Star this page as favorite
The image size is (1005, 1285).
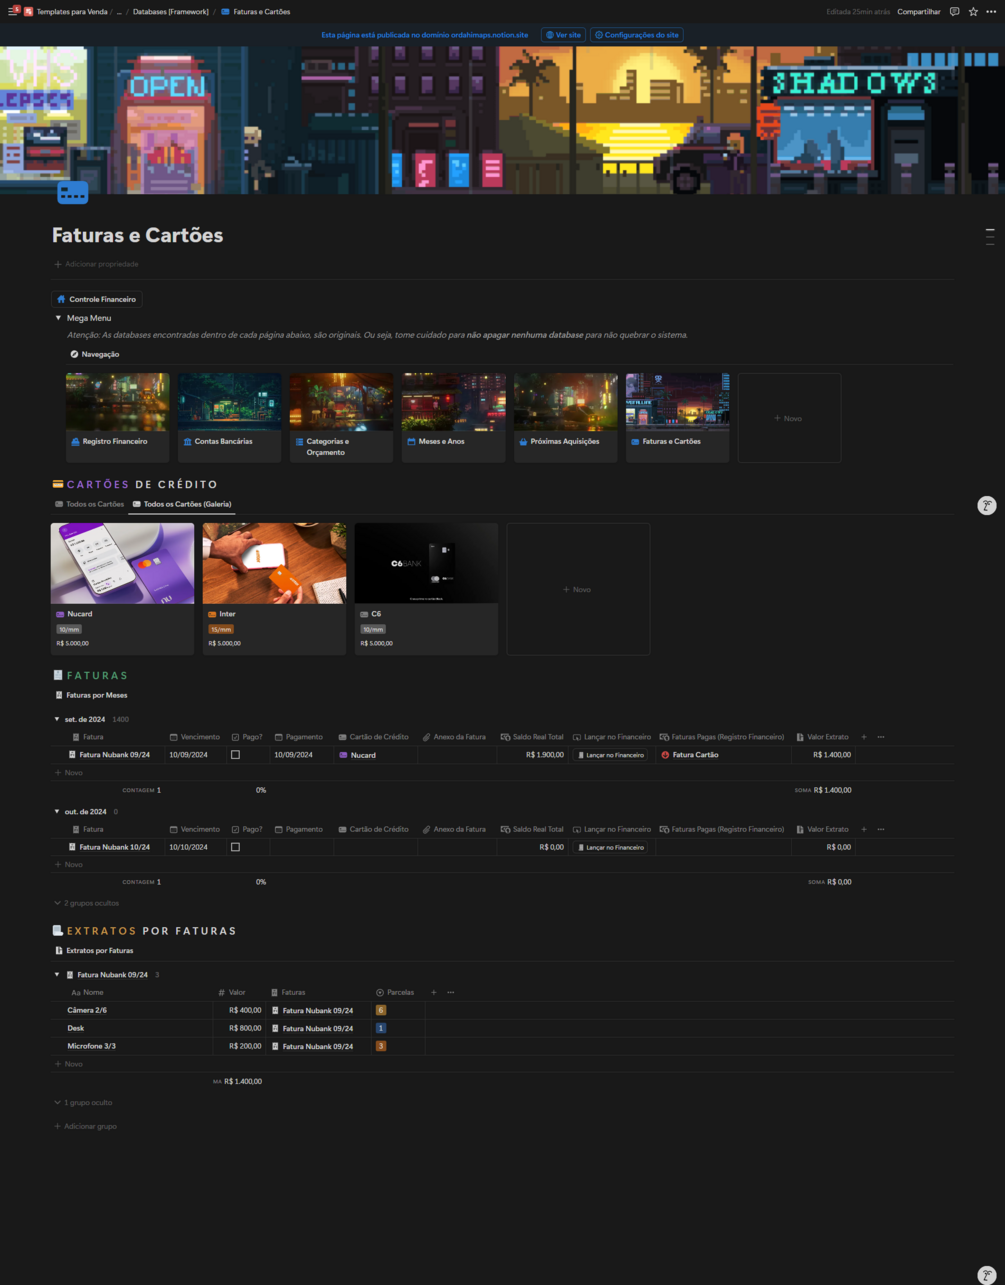tap(973, 12)
